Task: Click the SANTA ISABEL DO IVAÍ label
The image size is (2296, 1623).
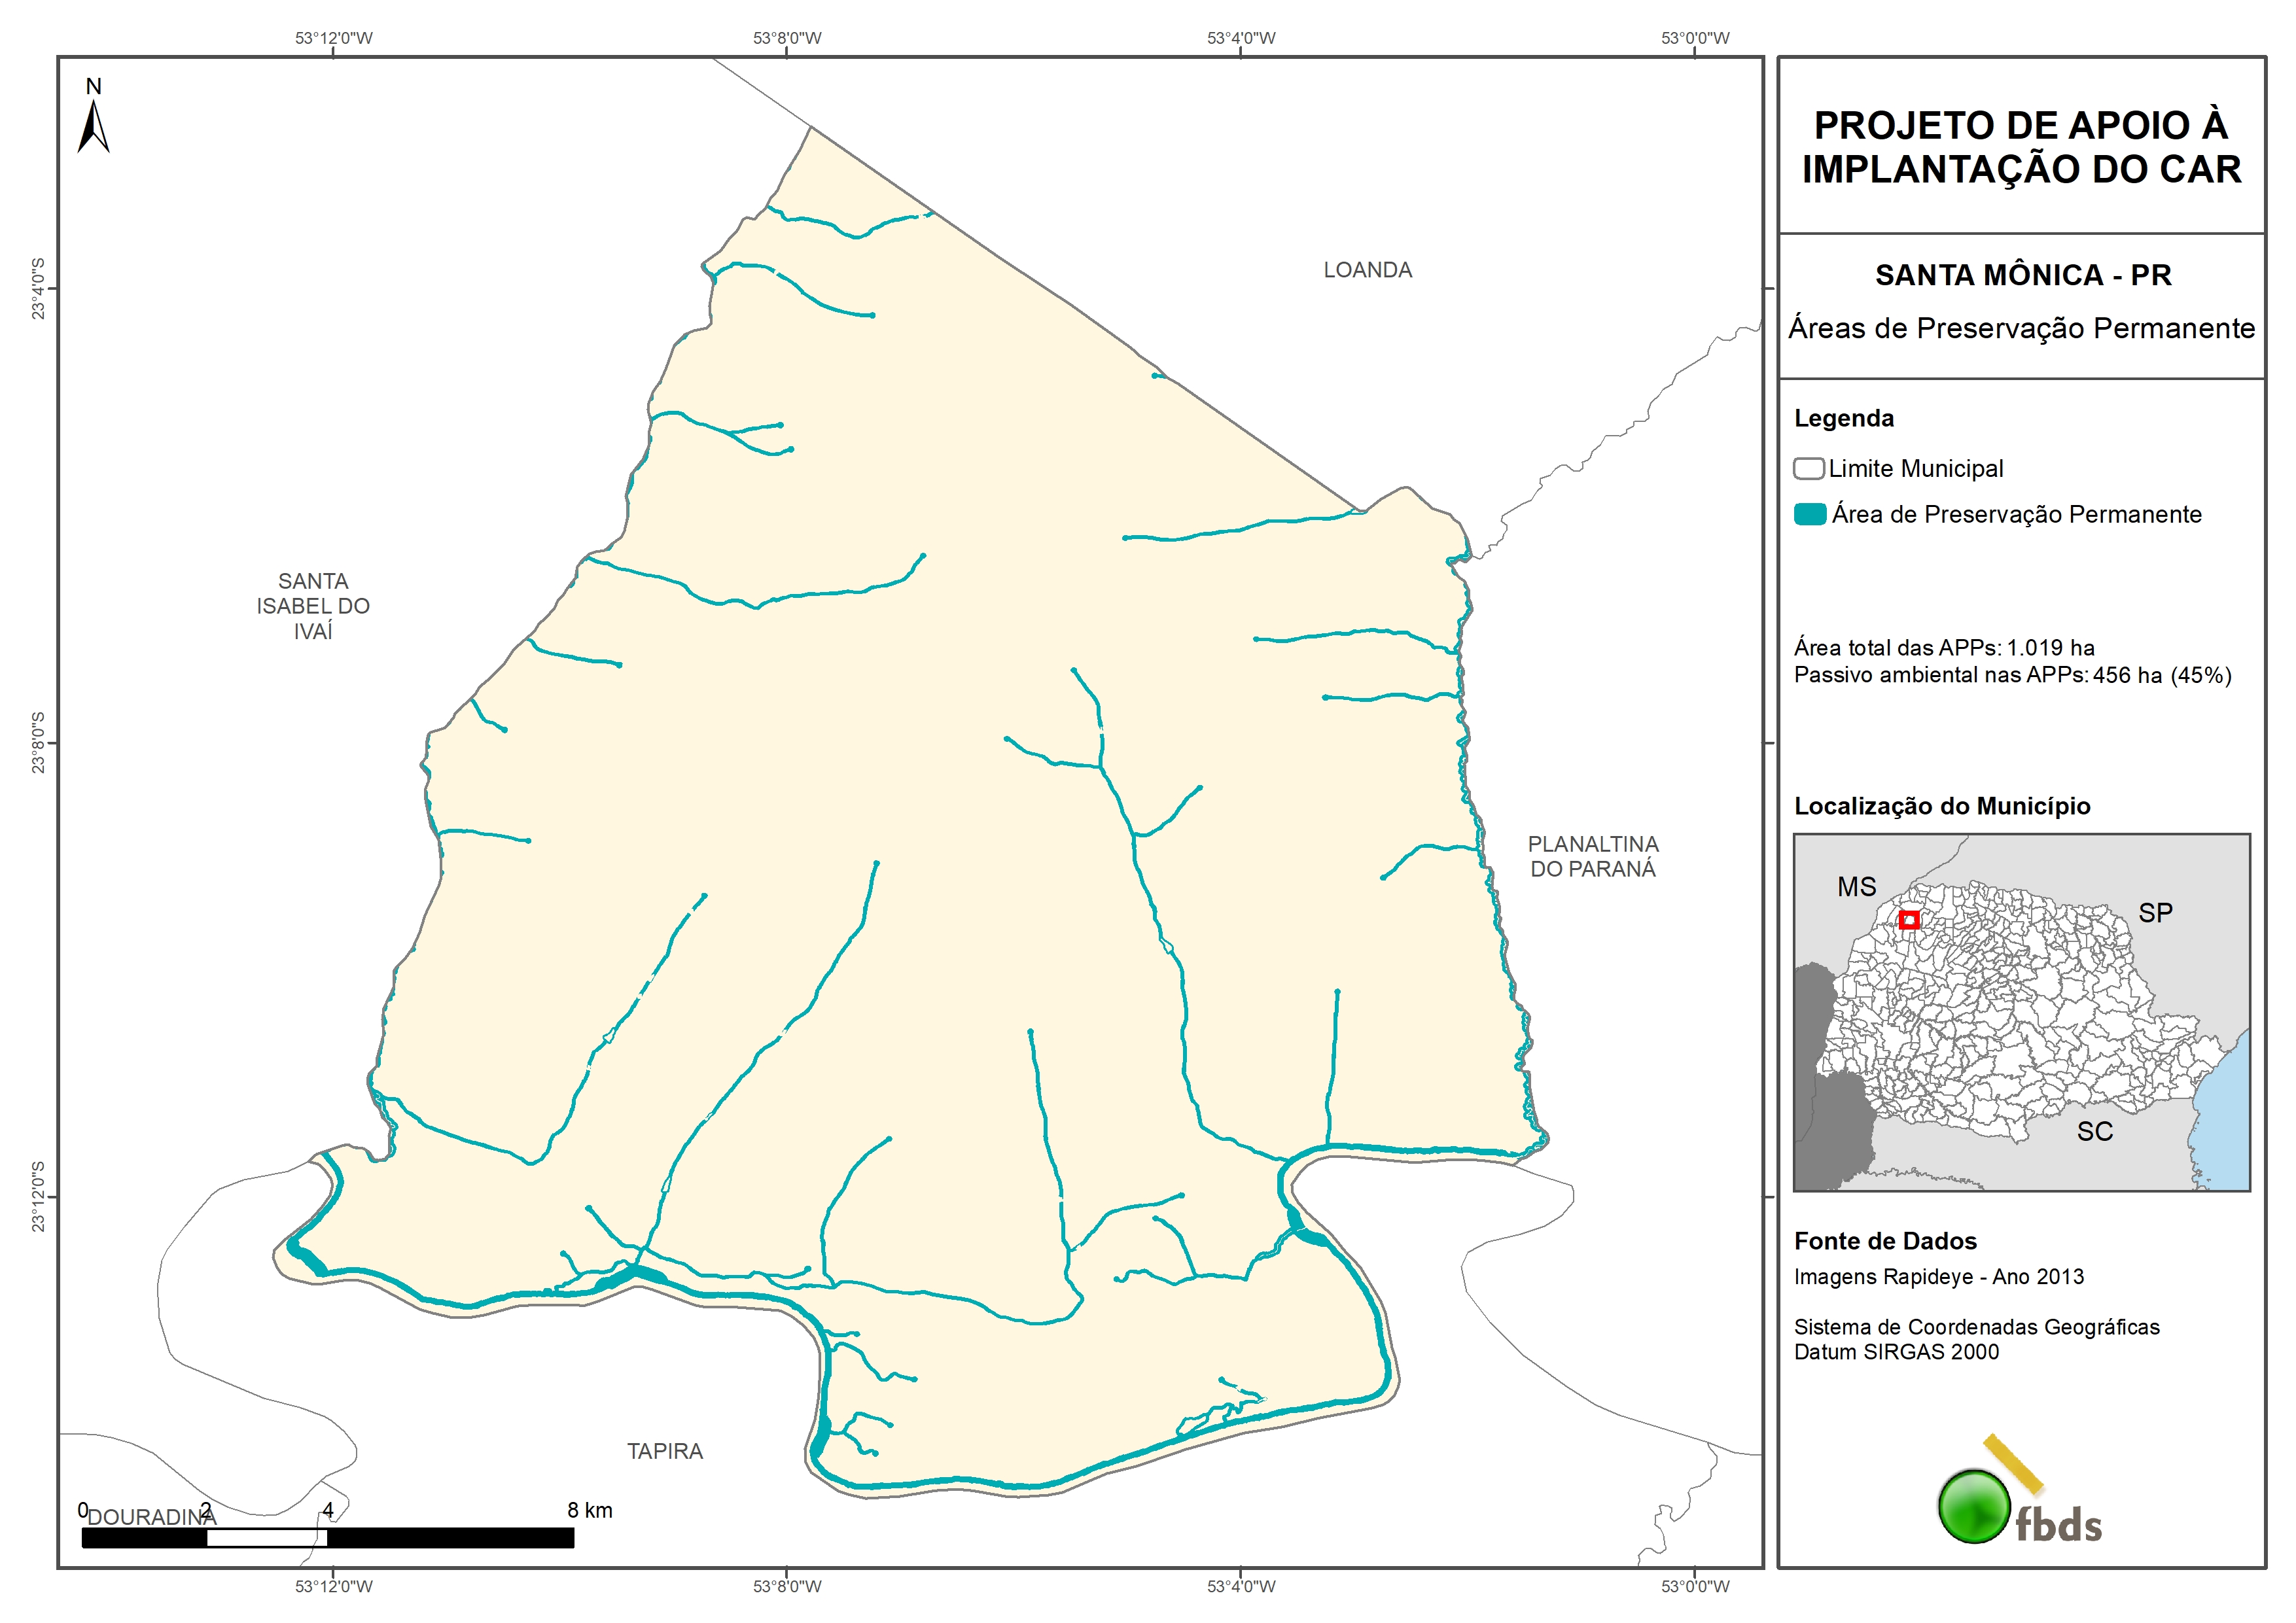Action: pyautogui.click(x=313, y=606)
